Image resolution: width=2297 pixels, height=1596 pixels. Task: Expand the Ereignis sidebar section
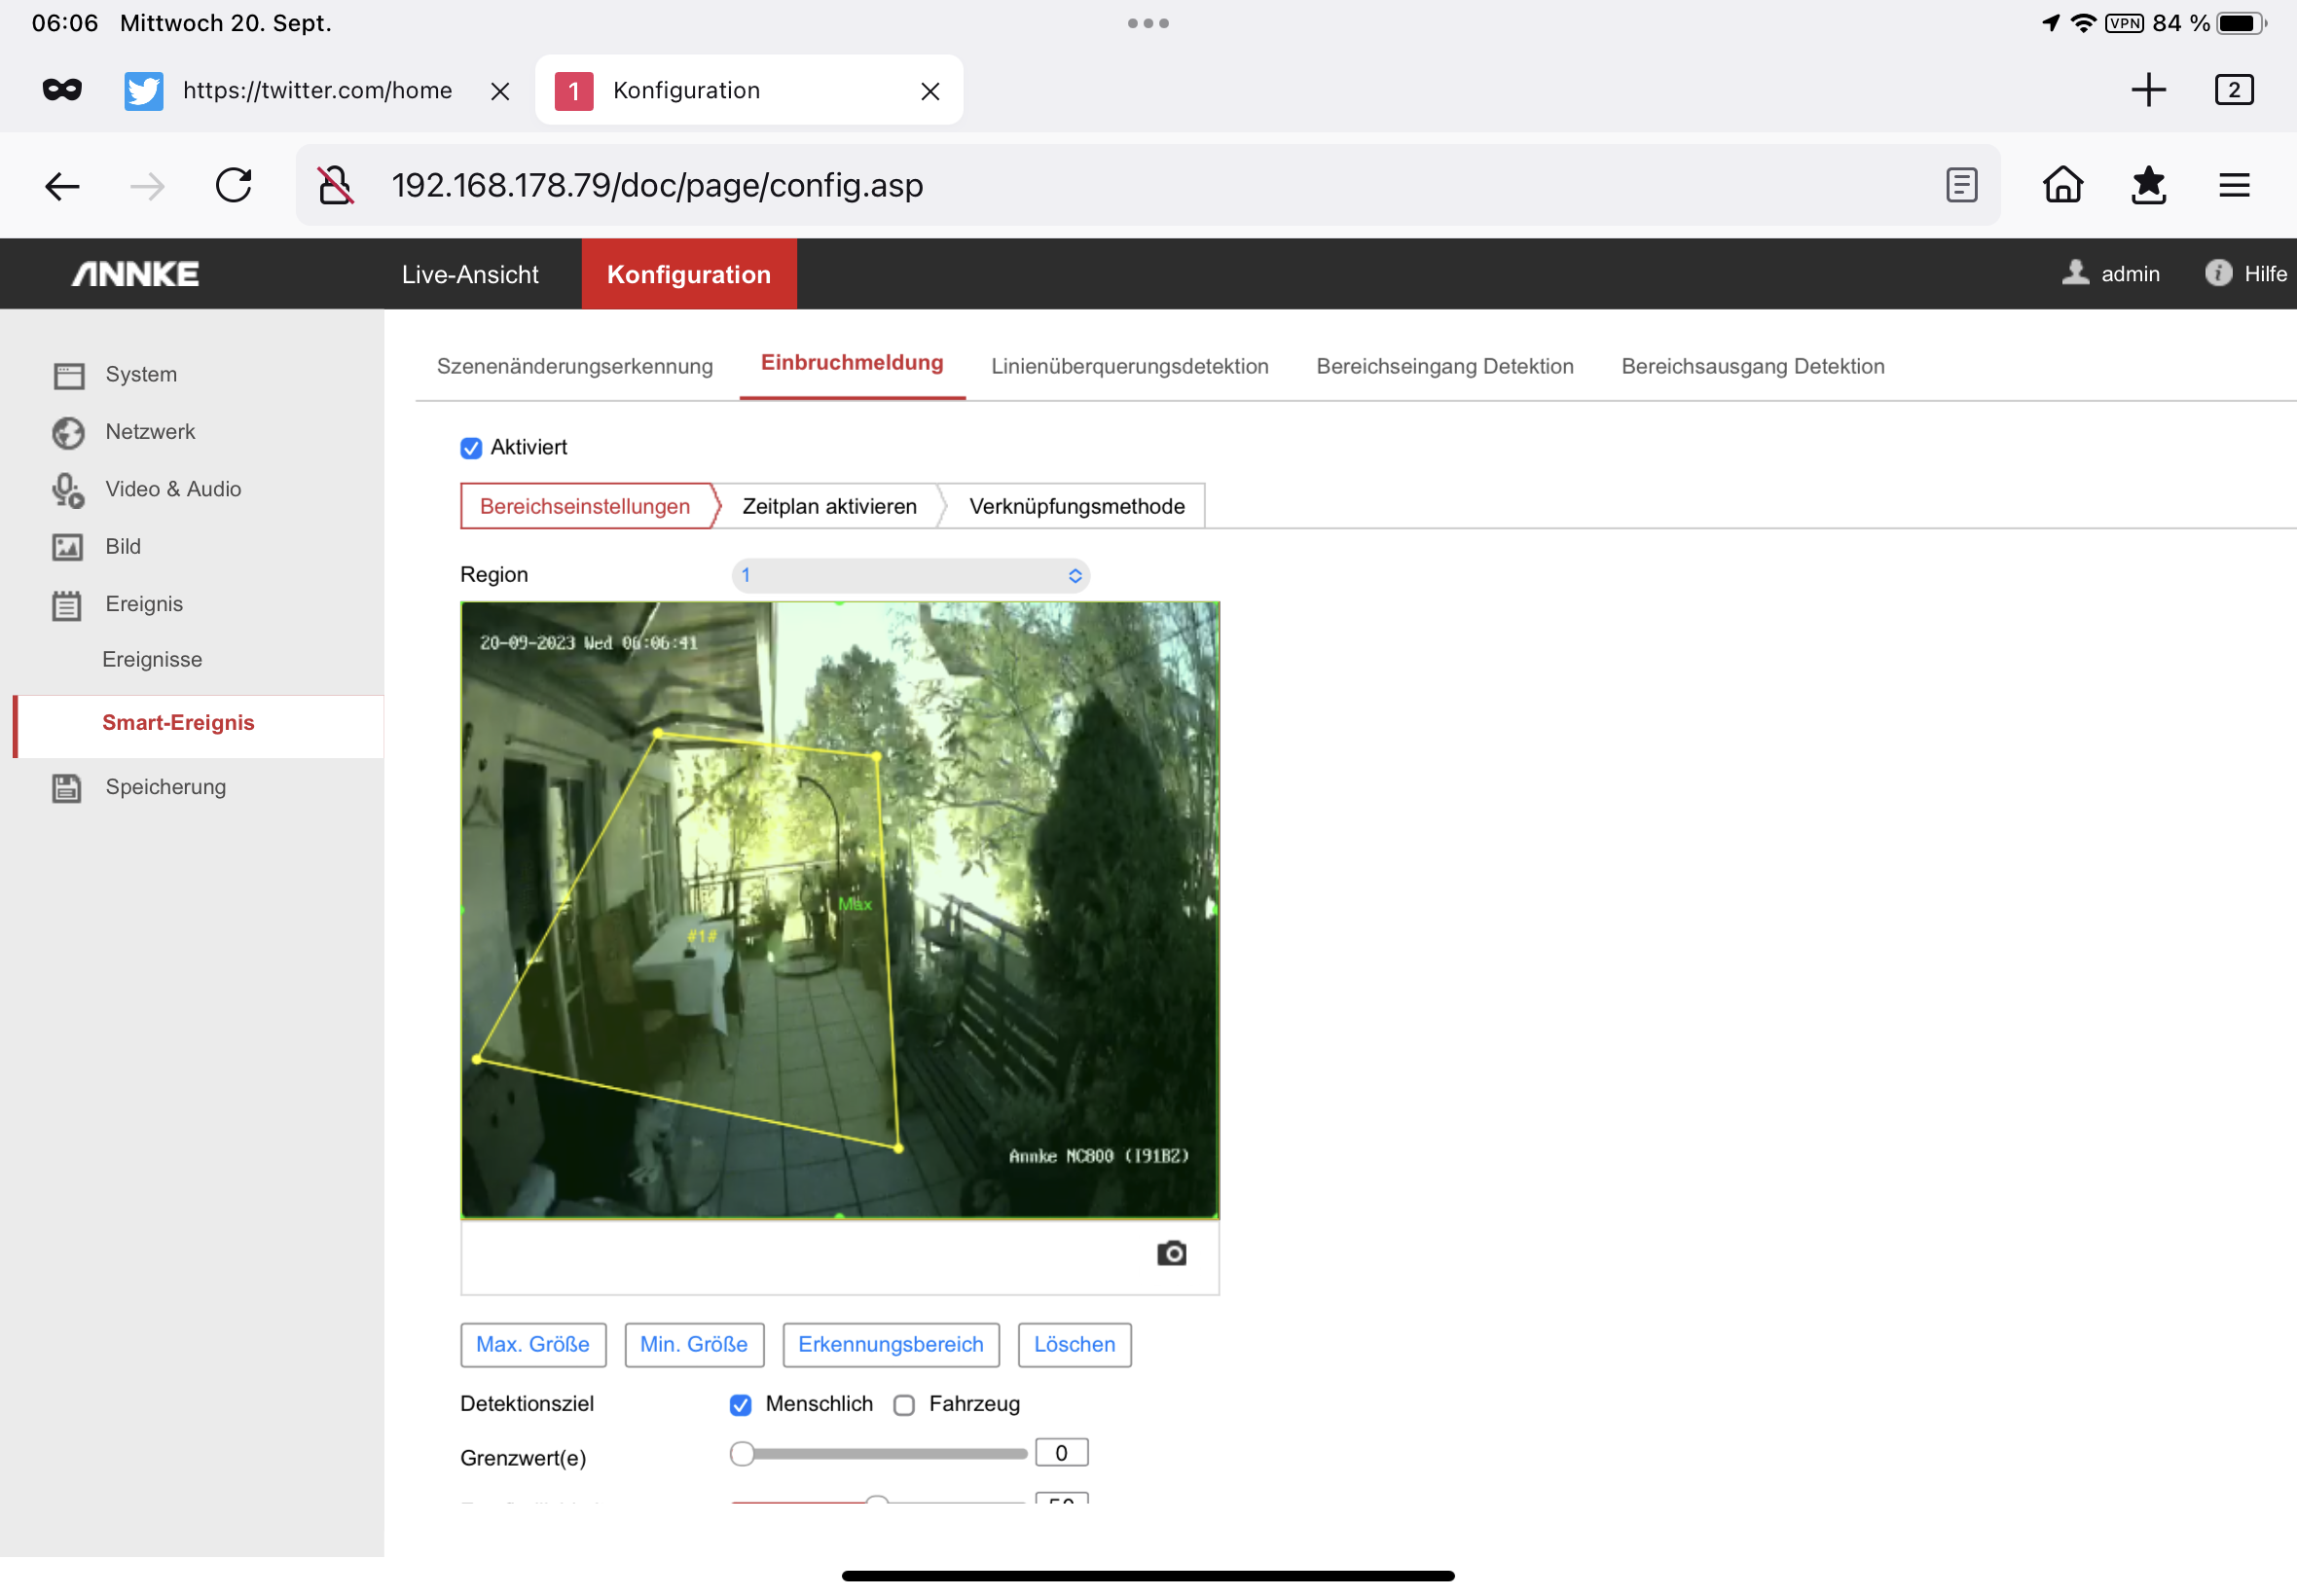[144, 604]
